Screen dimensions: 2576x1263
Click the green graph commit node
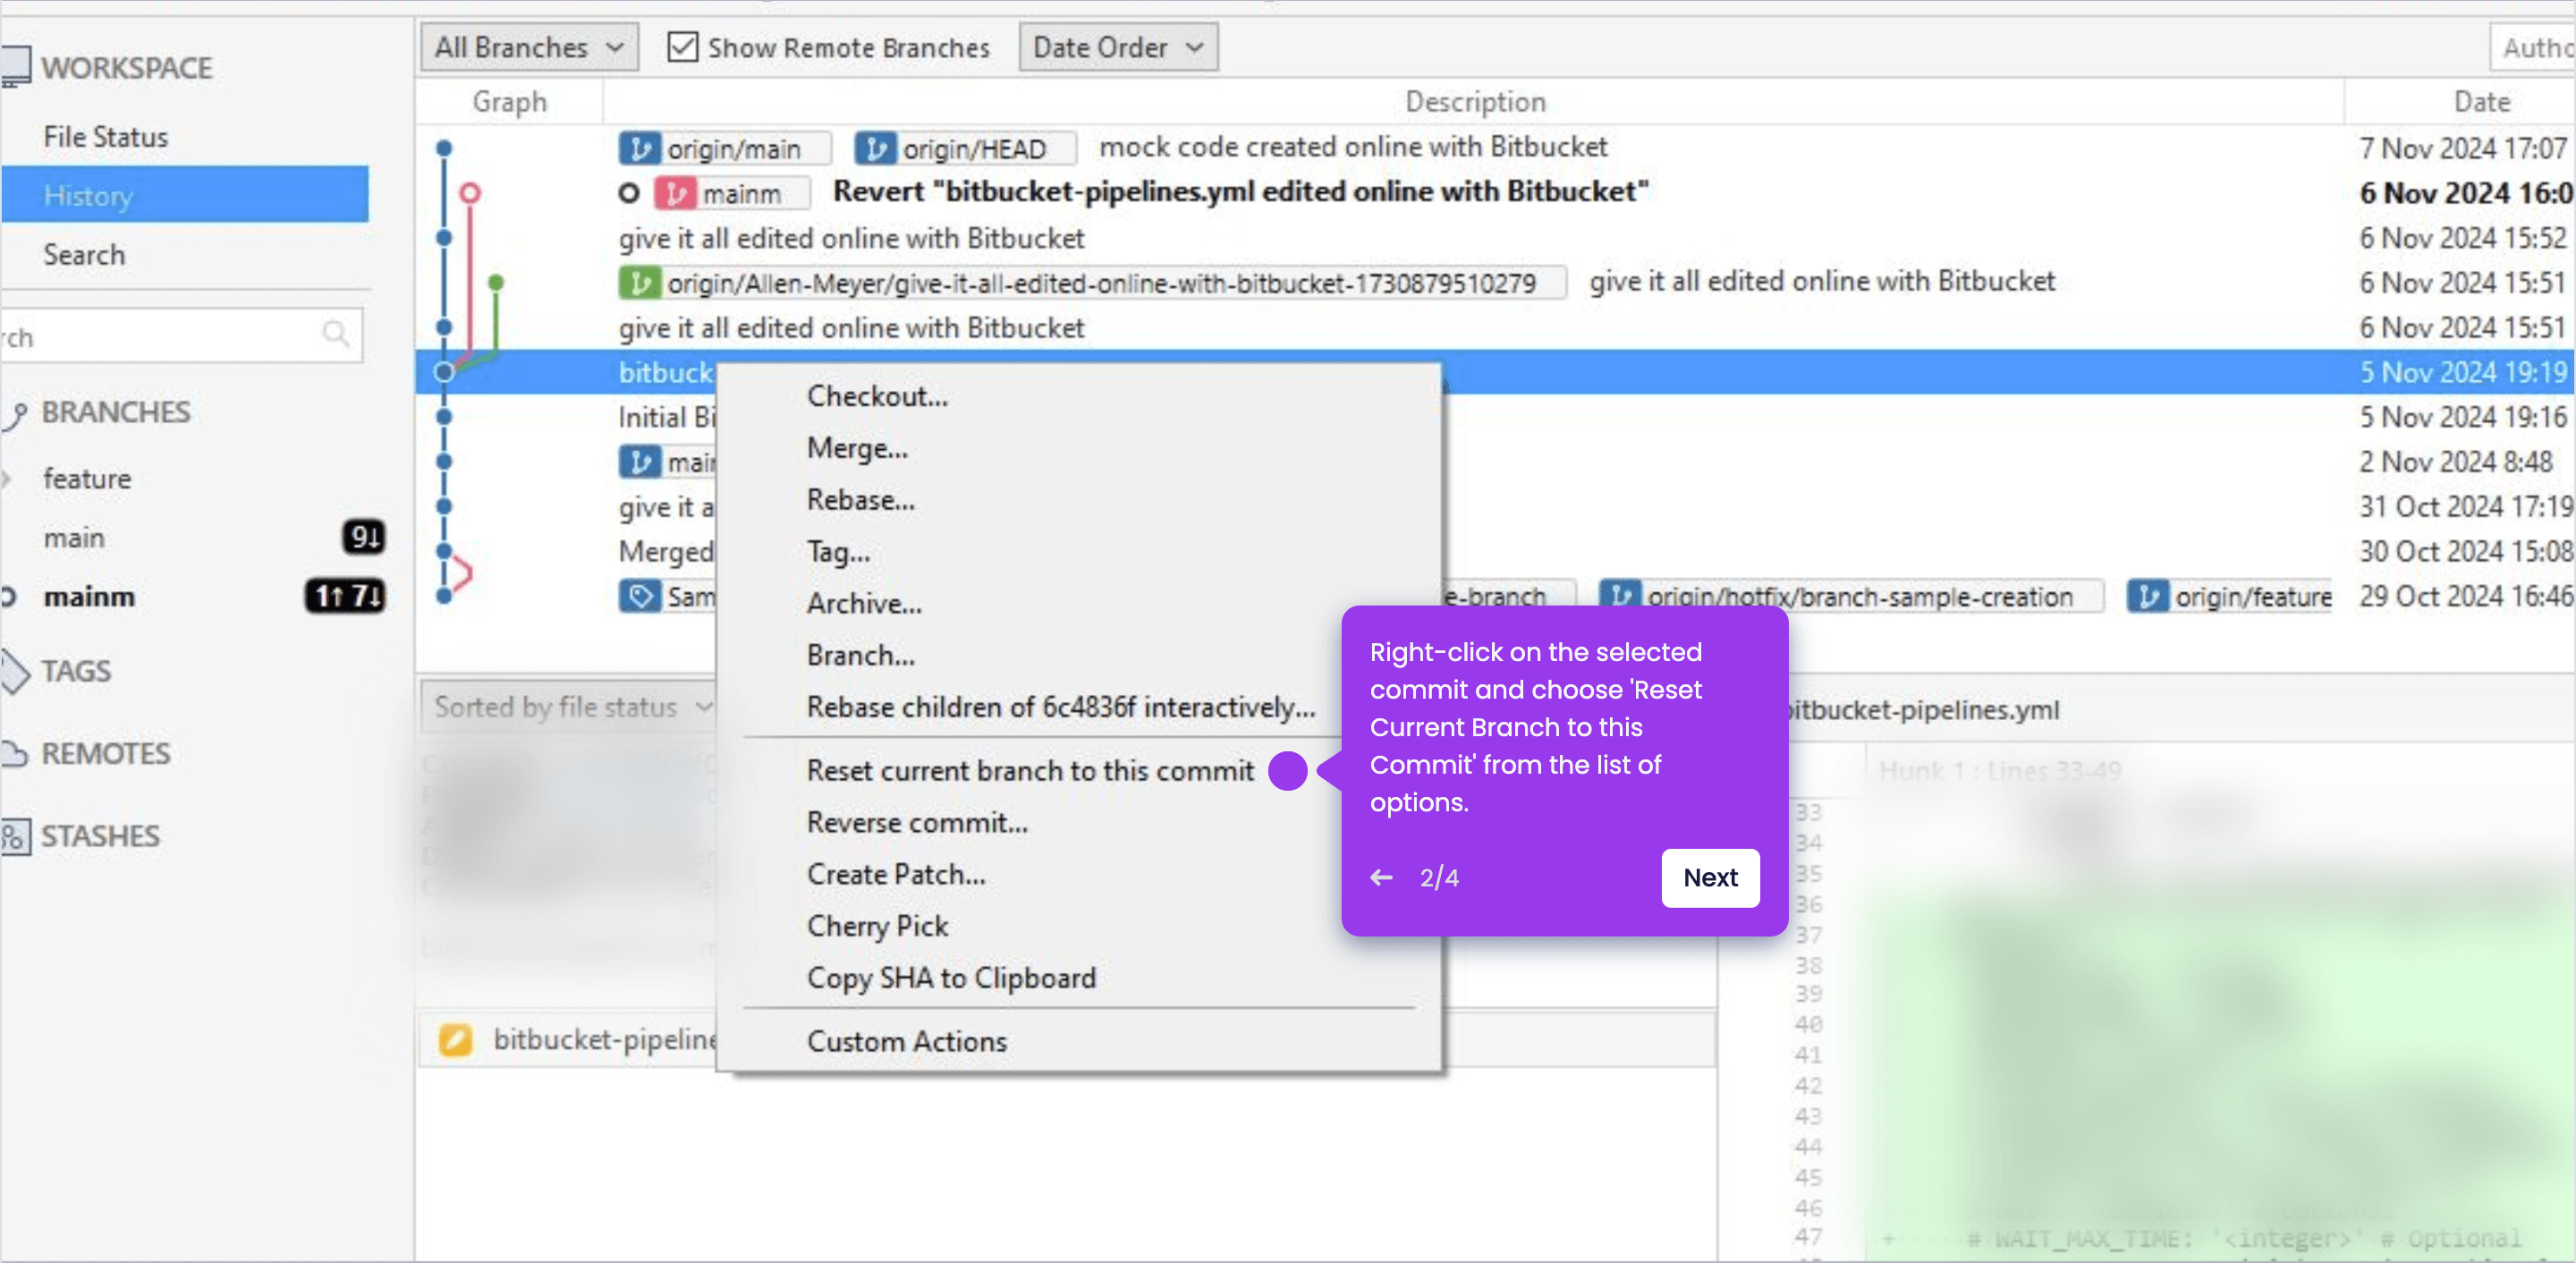[496, 282]
